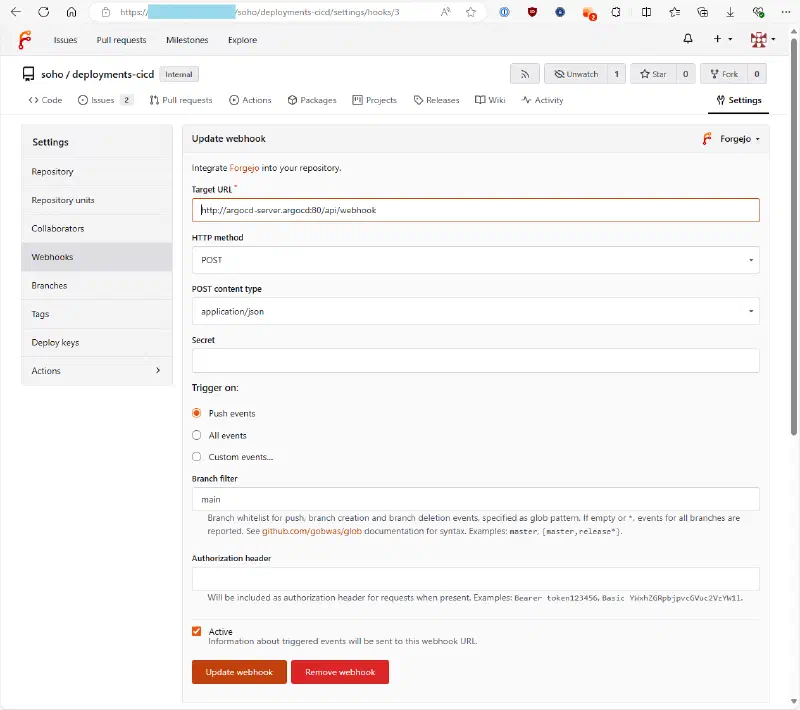Open the Projects tab
800x710 pixels.
click(374, 100)
